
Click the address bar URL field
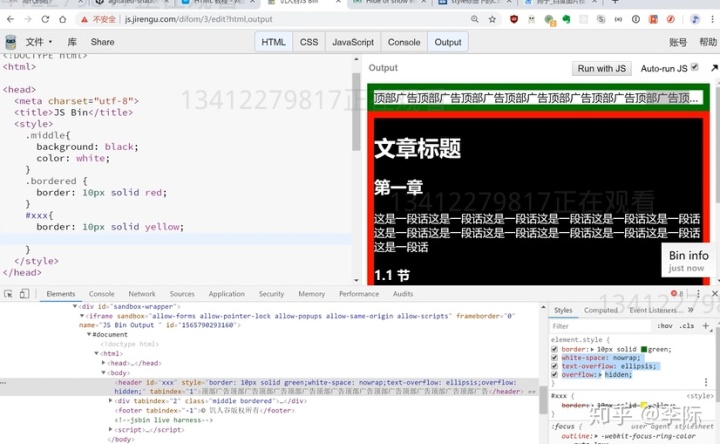tap(294, 19)
